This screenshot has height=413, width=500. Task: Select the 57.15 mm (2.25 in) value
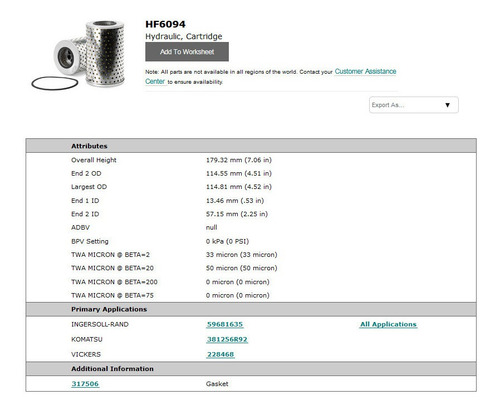237,214
